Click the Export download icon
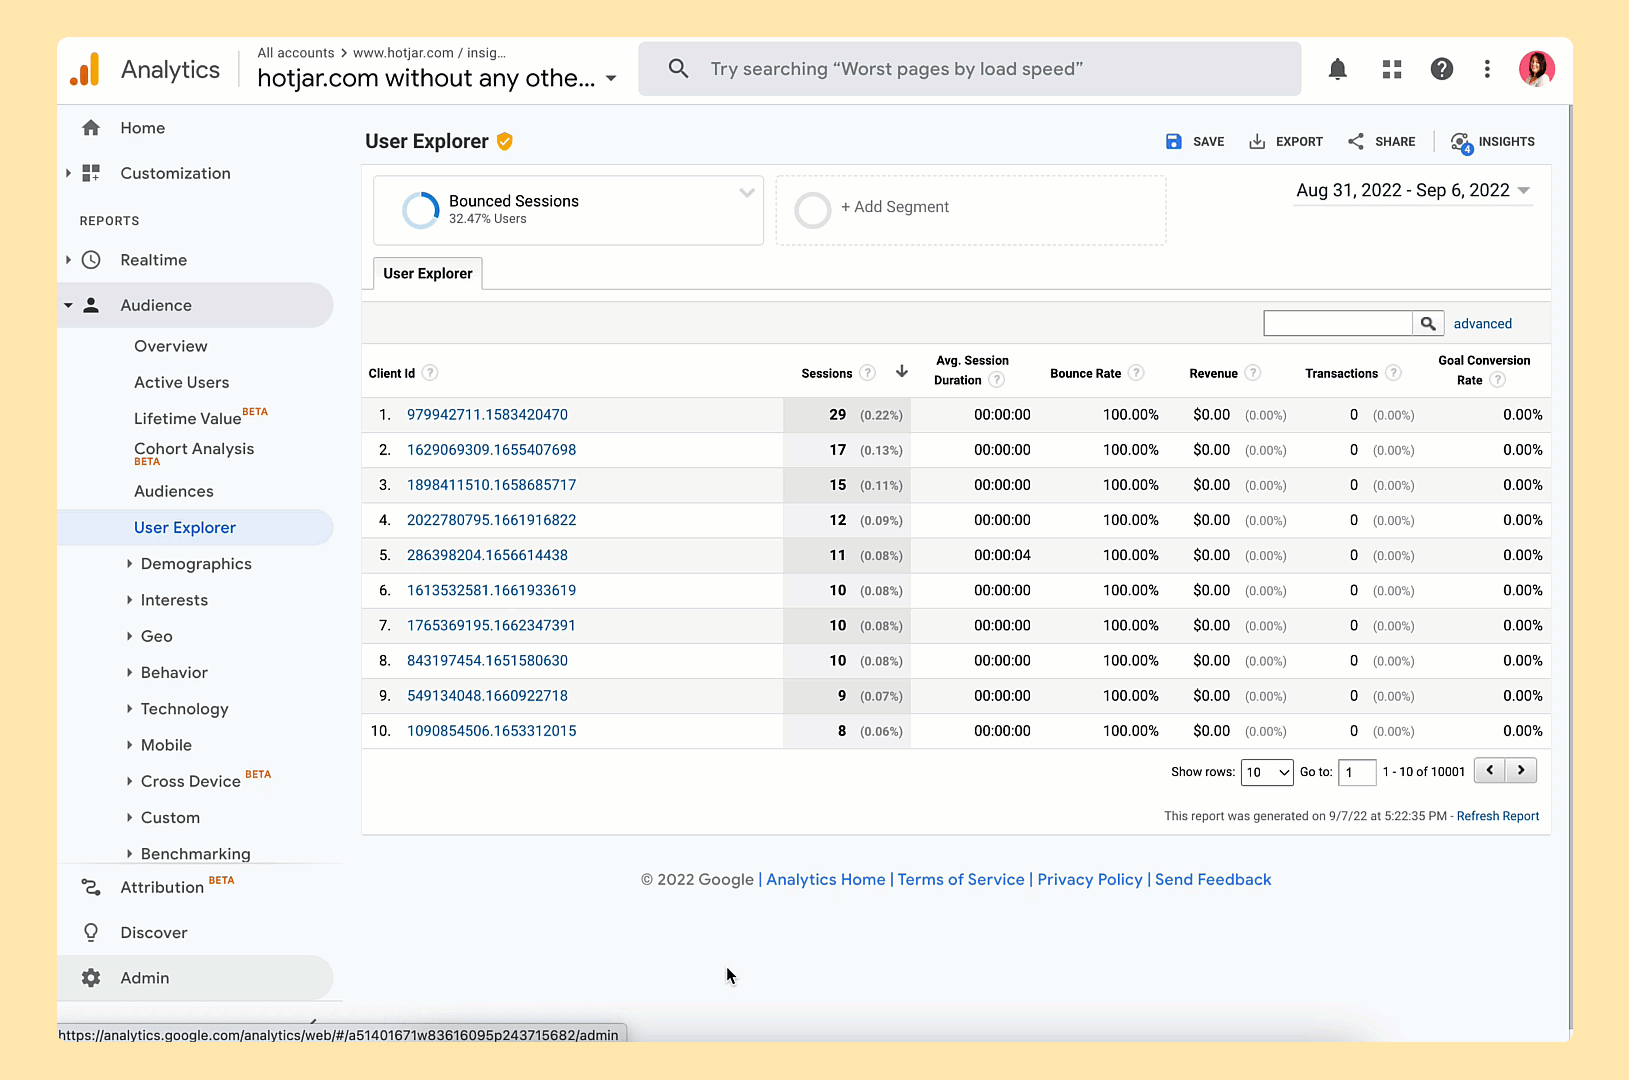The image size is (1629, 1080). click(1257, 142)
